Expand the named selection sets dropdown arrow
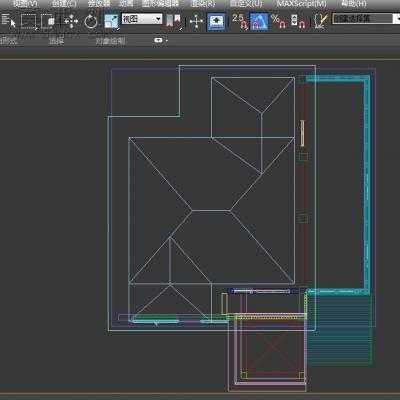The height and width of the screenshot is (400, 400). 397,18
